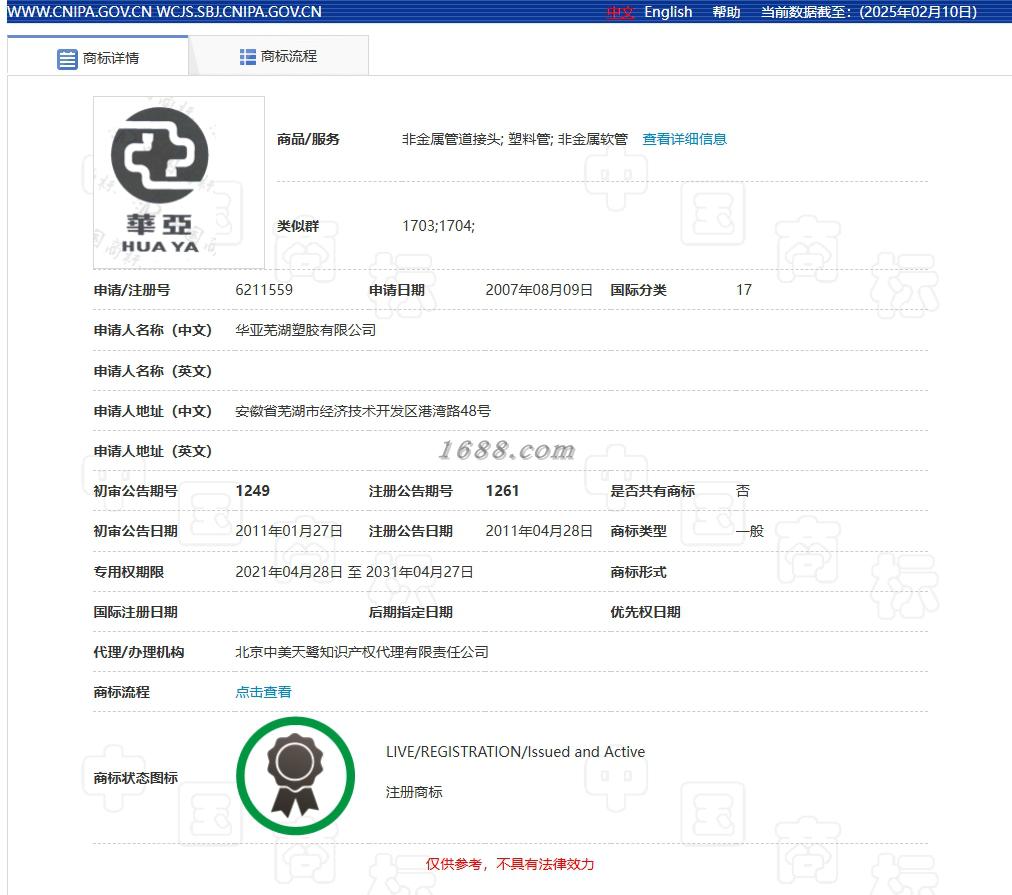This screenshot has height=895, width=1012.
Task: Follow the 点击查看 trademark process link
Action: click(263, 692)
